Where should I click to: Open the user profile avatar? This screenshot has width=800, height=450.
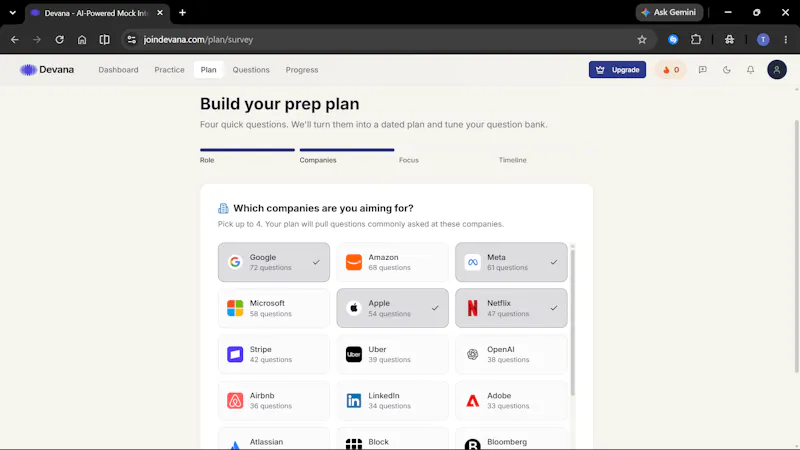(x=777, y=70)
